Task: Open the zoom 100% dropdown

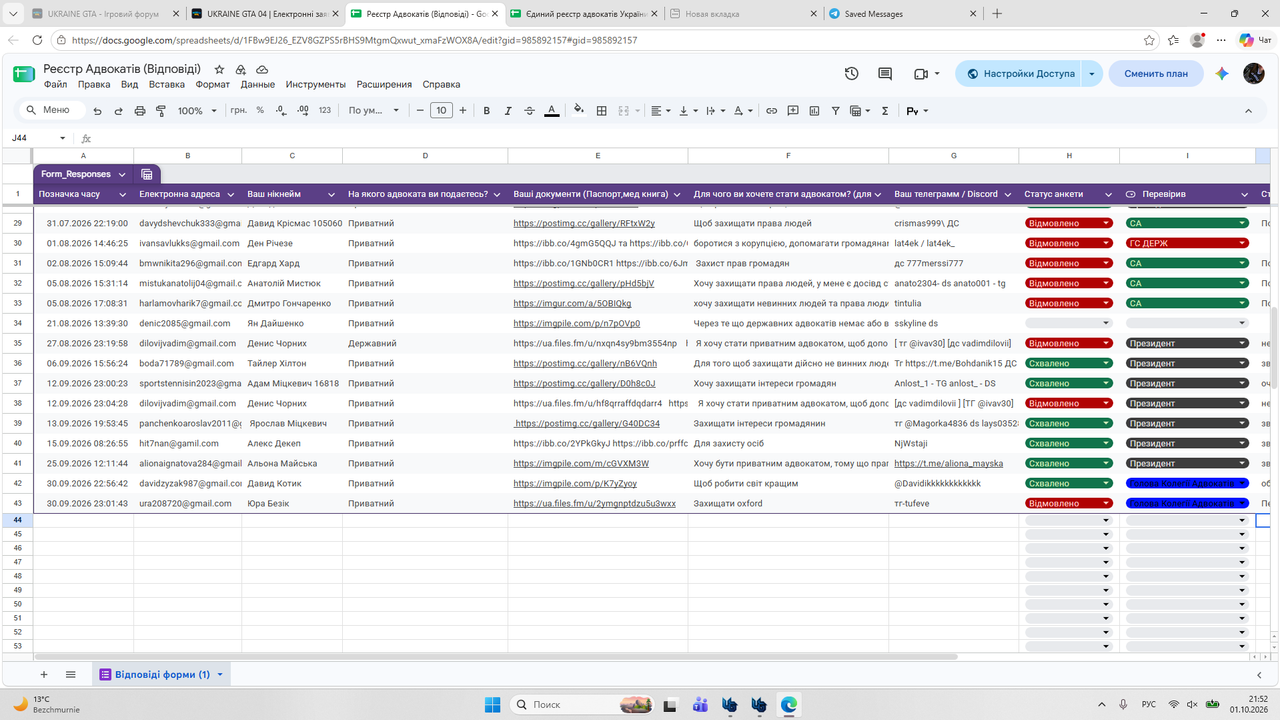Action: pyautogui.click(x=197, y=111)
